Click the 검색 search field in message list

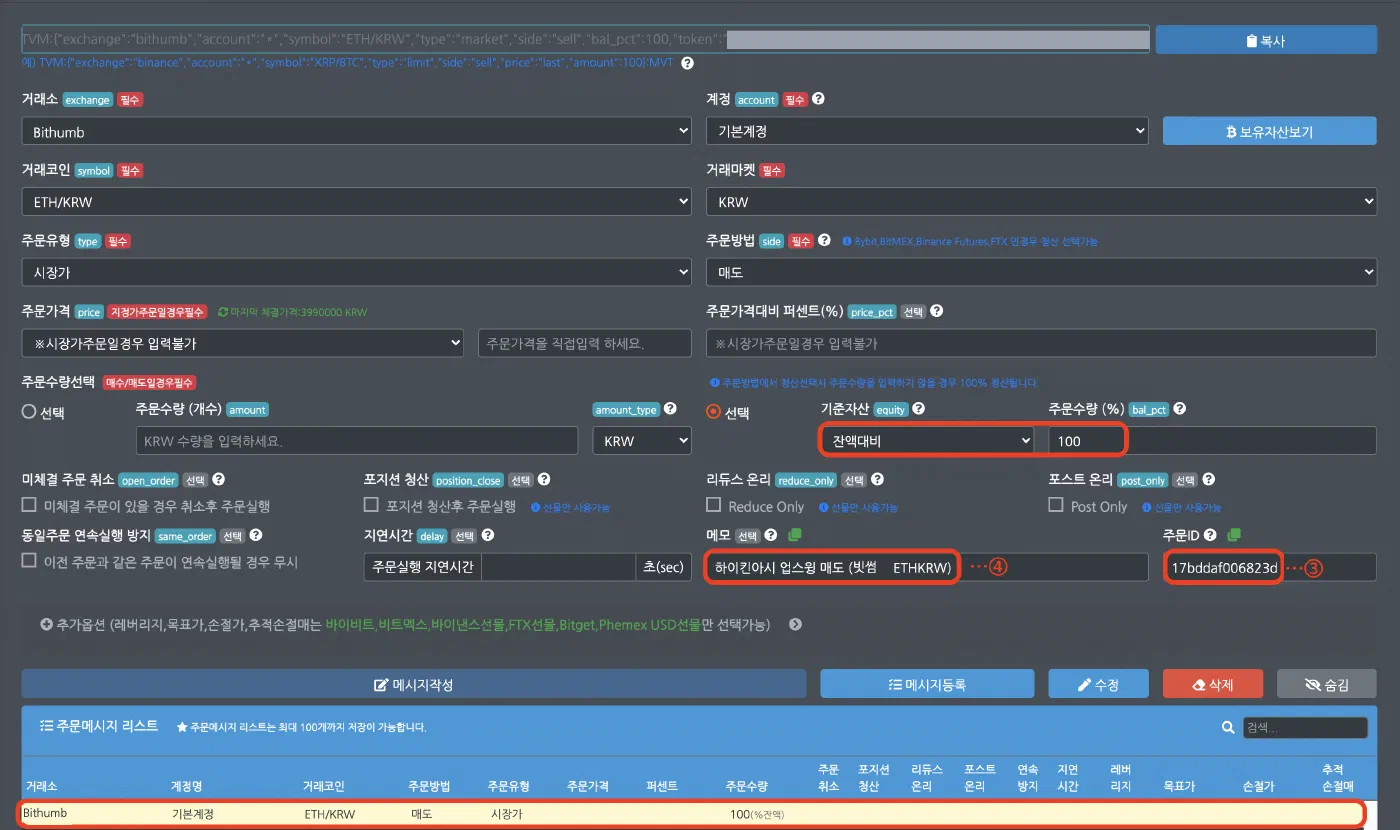1304,728
